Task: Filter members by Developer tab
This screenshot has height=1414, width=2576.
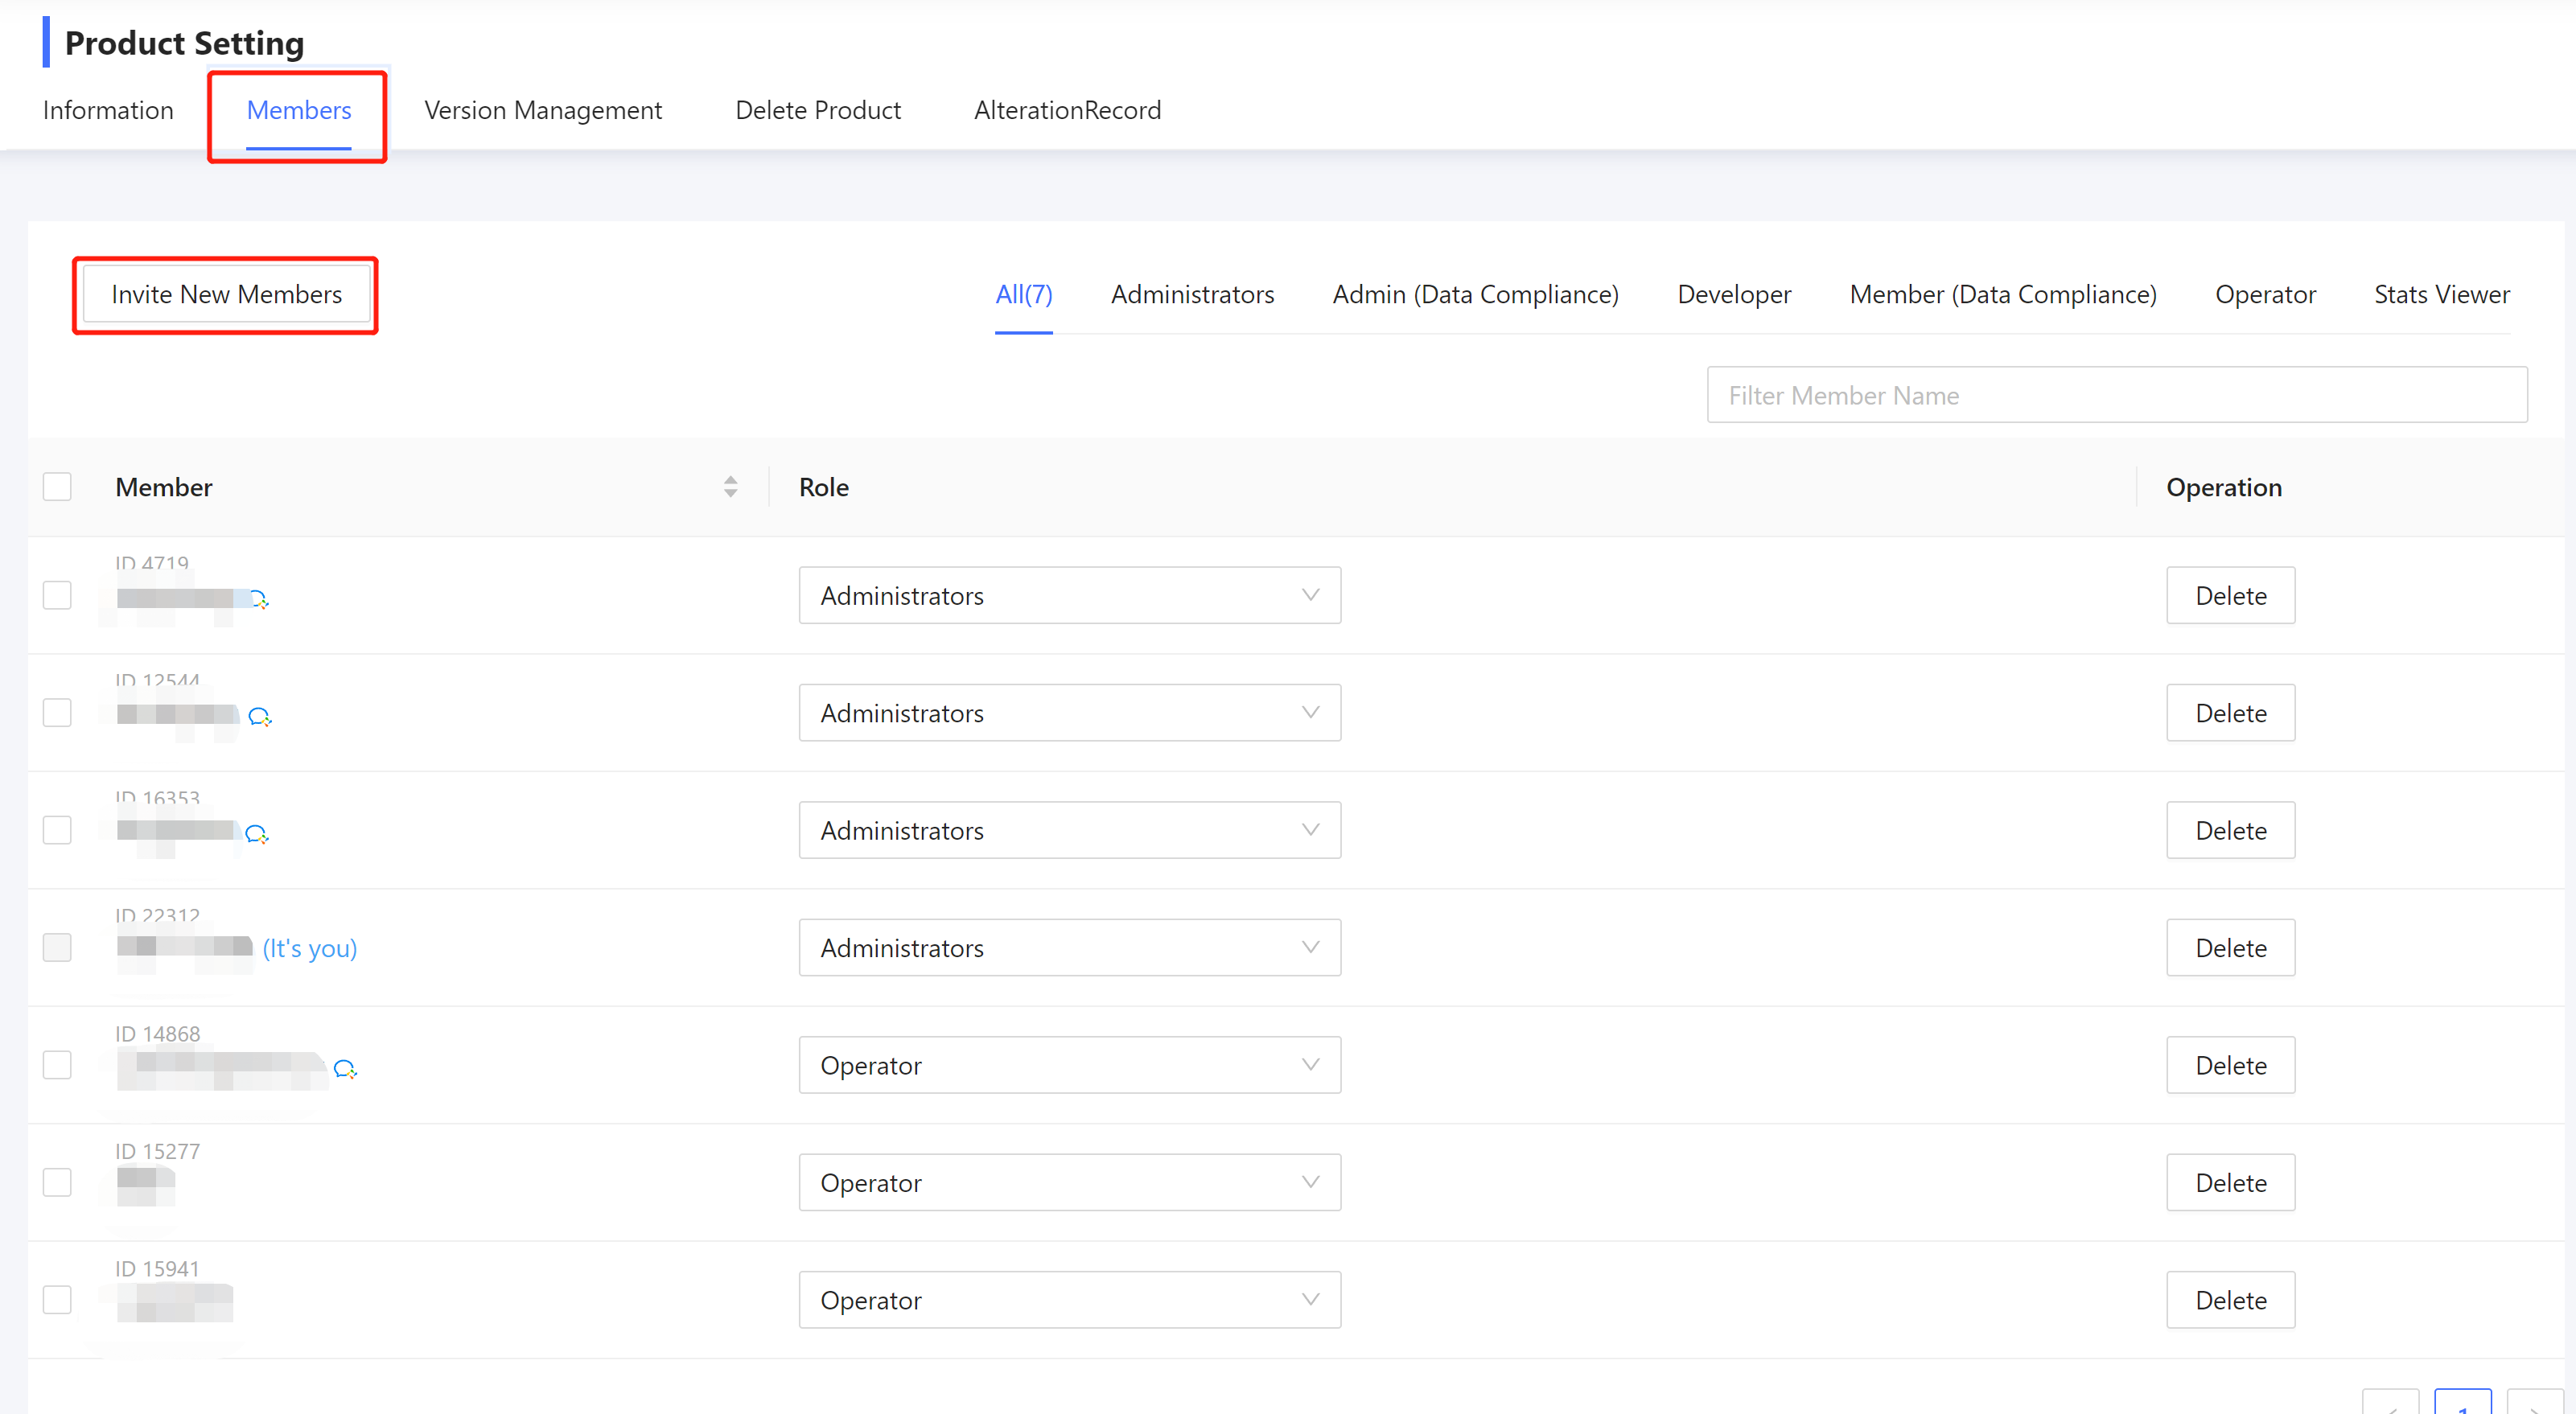Action: 1734,294
